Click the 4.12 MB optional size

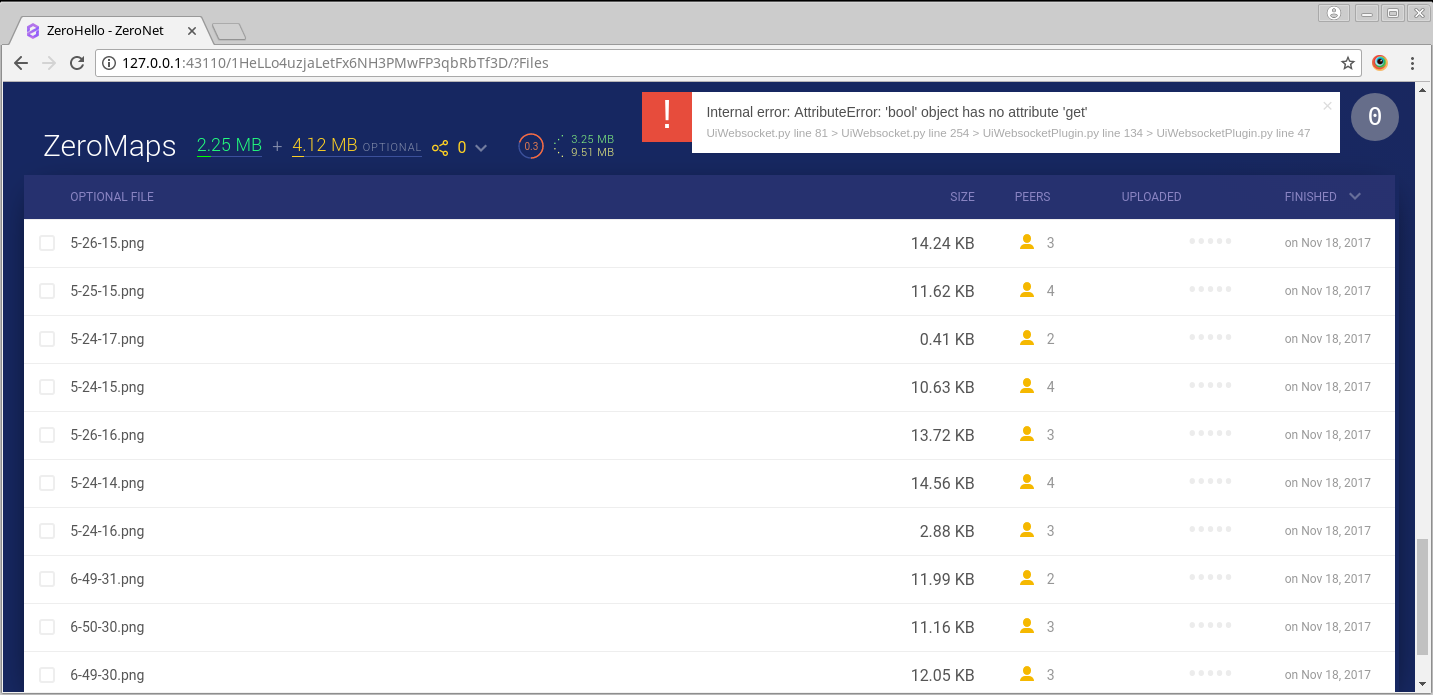pyautogui.click(x=324, y=145)
